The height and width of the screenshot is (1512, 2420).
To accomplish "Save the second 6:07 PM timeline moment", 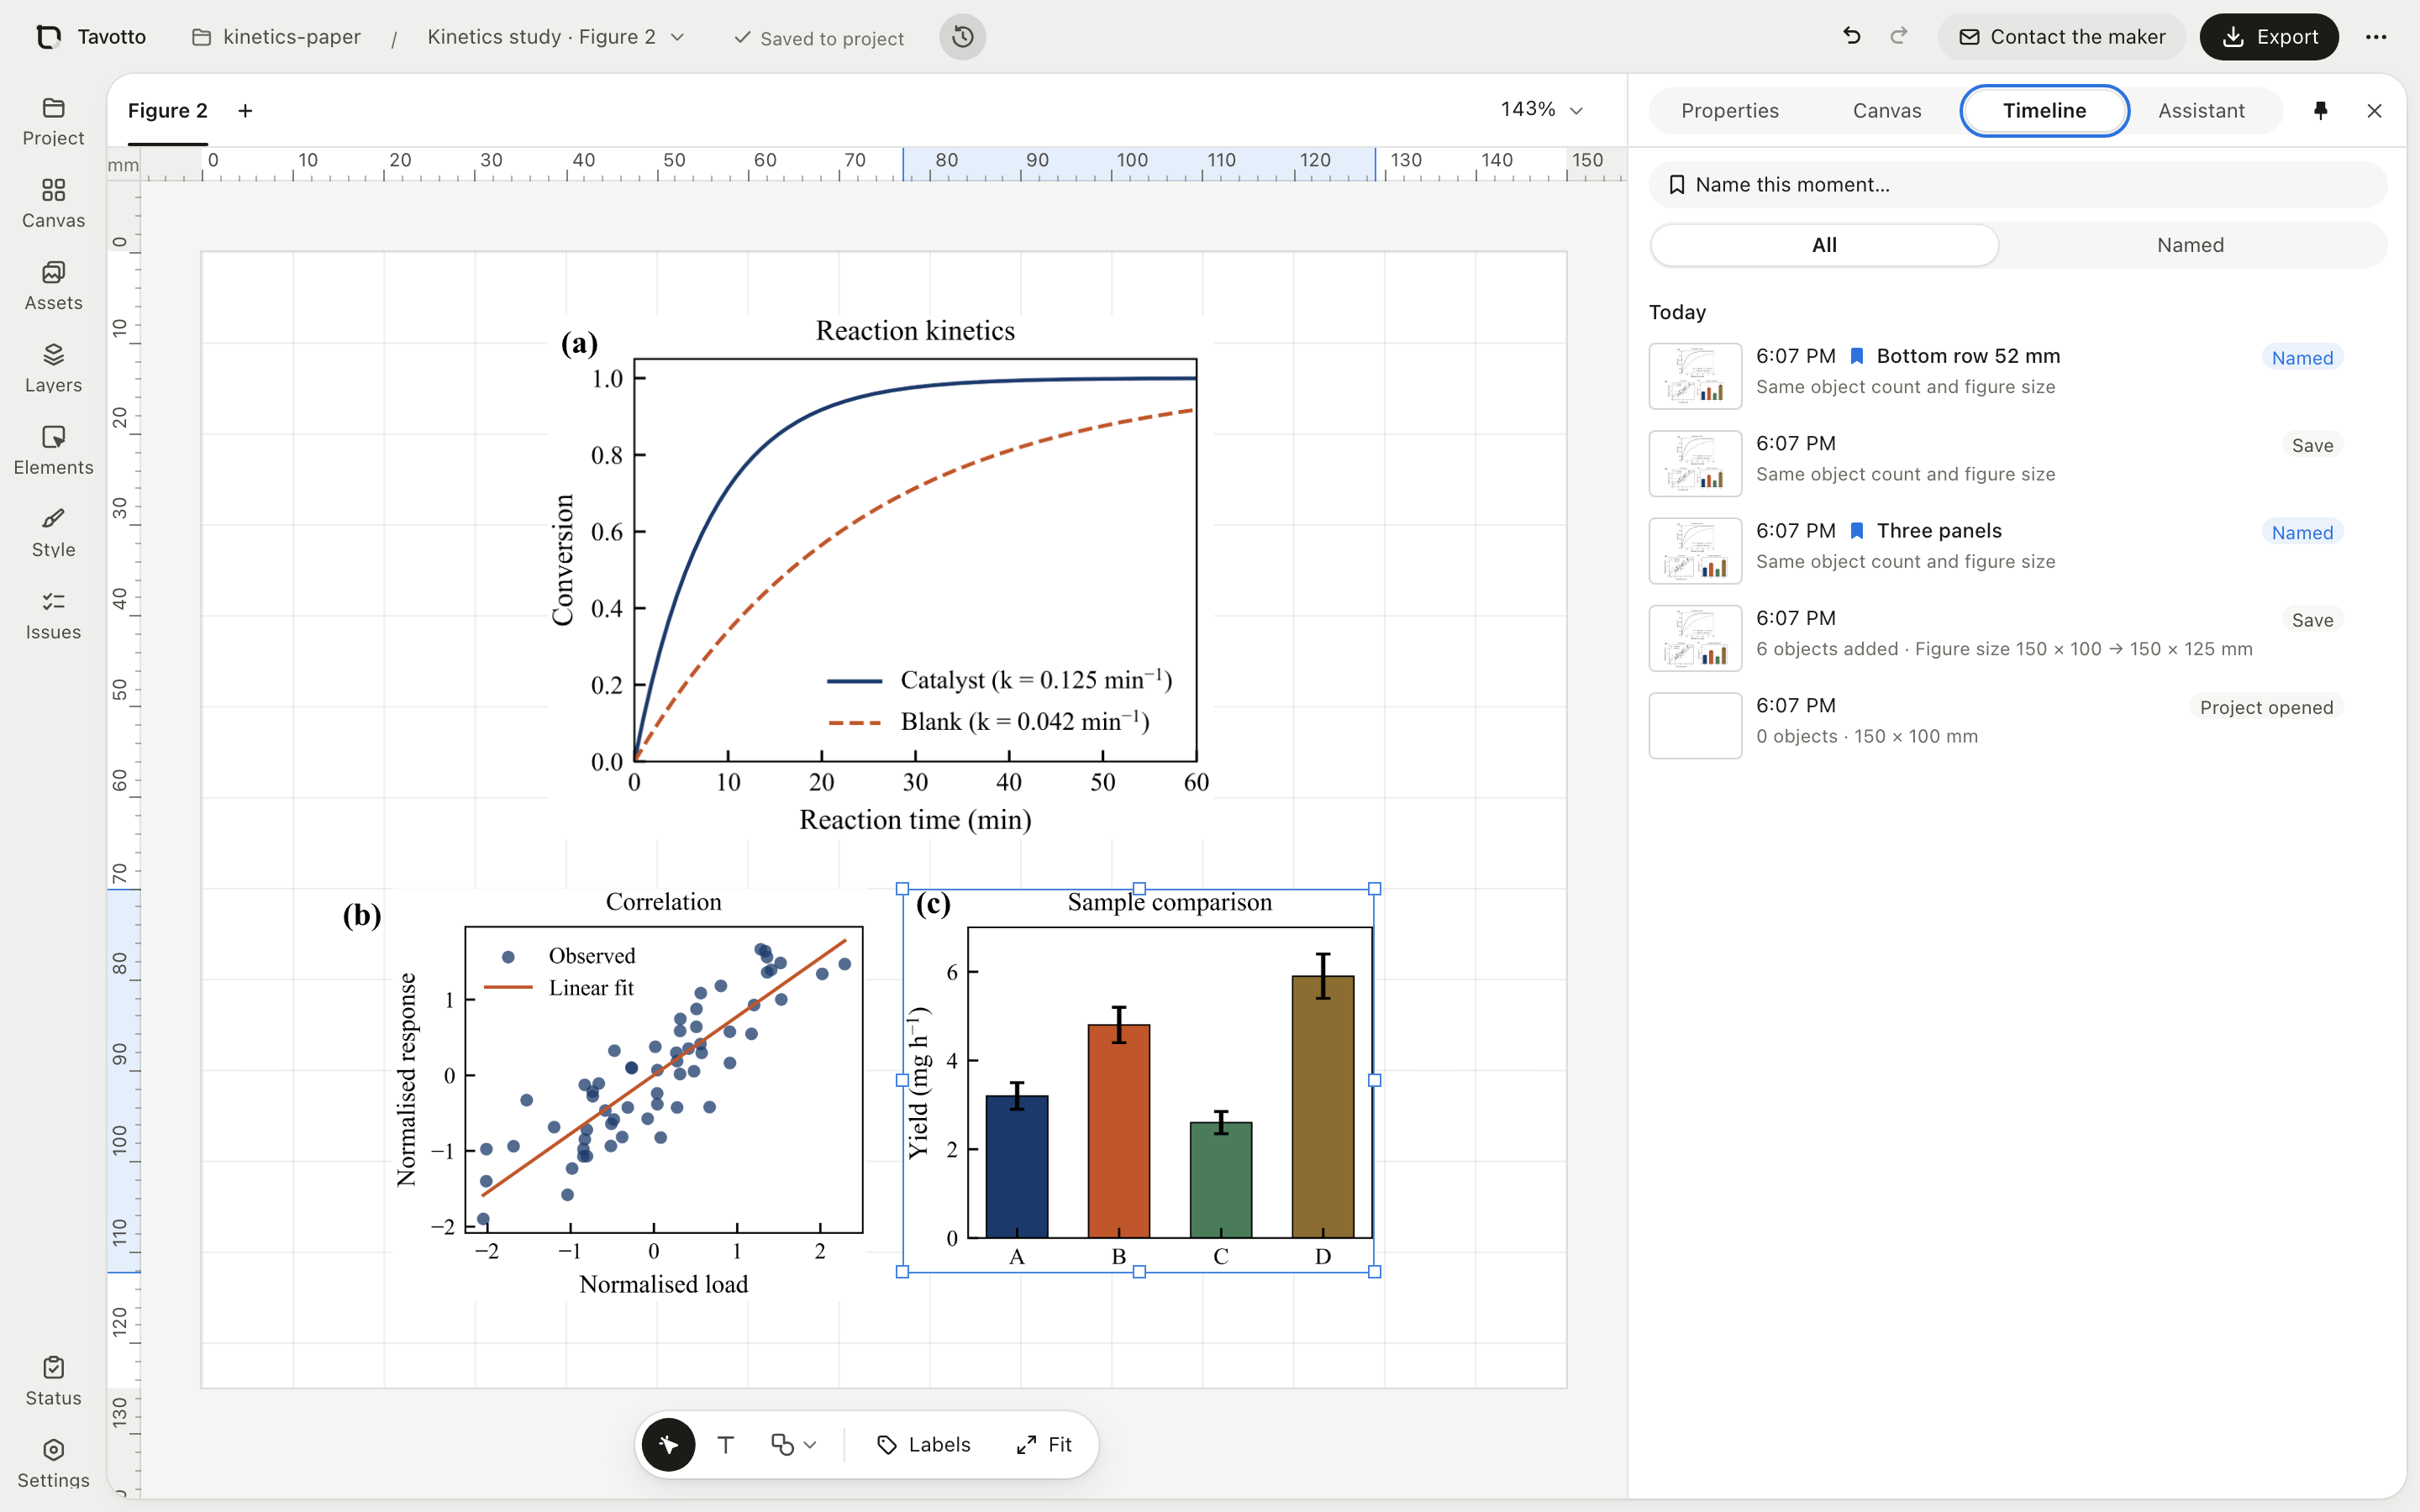I will (2312, 445).
